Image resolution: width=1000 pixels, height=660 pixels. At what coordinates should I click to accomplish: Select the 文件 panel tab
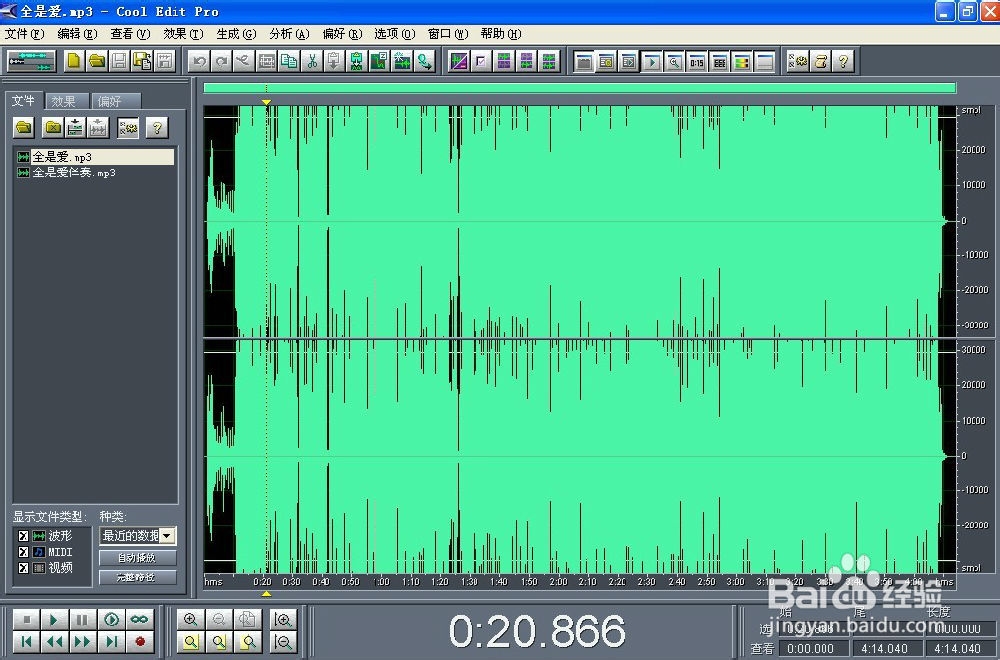point(24,100)
